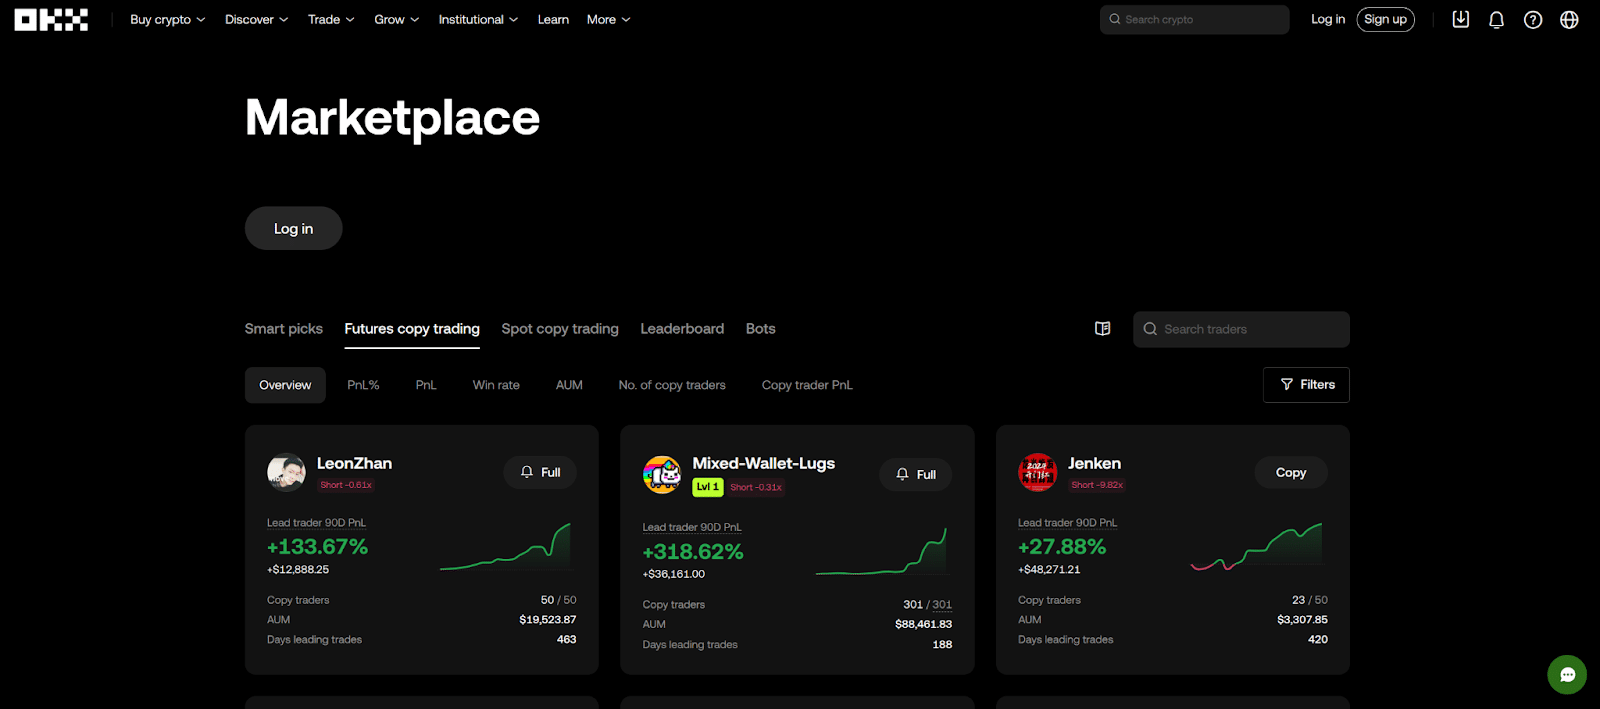The width and height of the screenshot is (1600, 709).
Task: Focus the Search crypto field
Action: [x=1194, y=19]
